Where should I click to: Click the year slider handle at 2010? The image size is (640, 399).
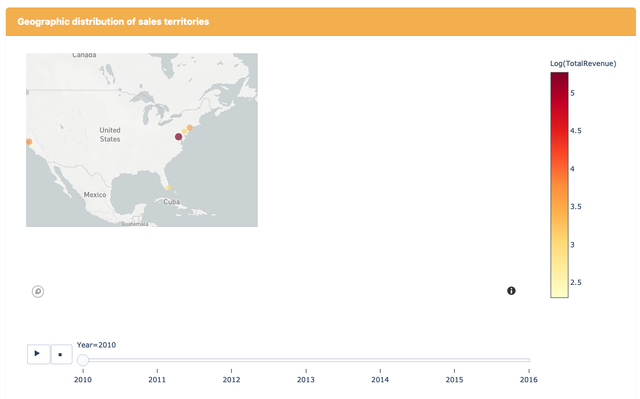click(x=83, y=360)
